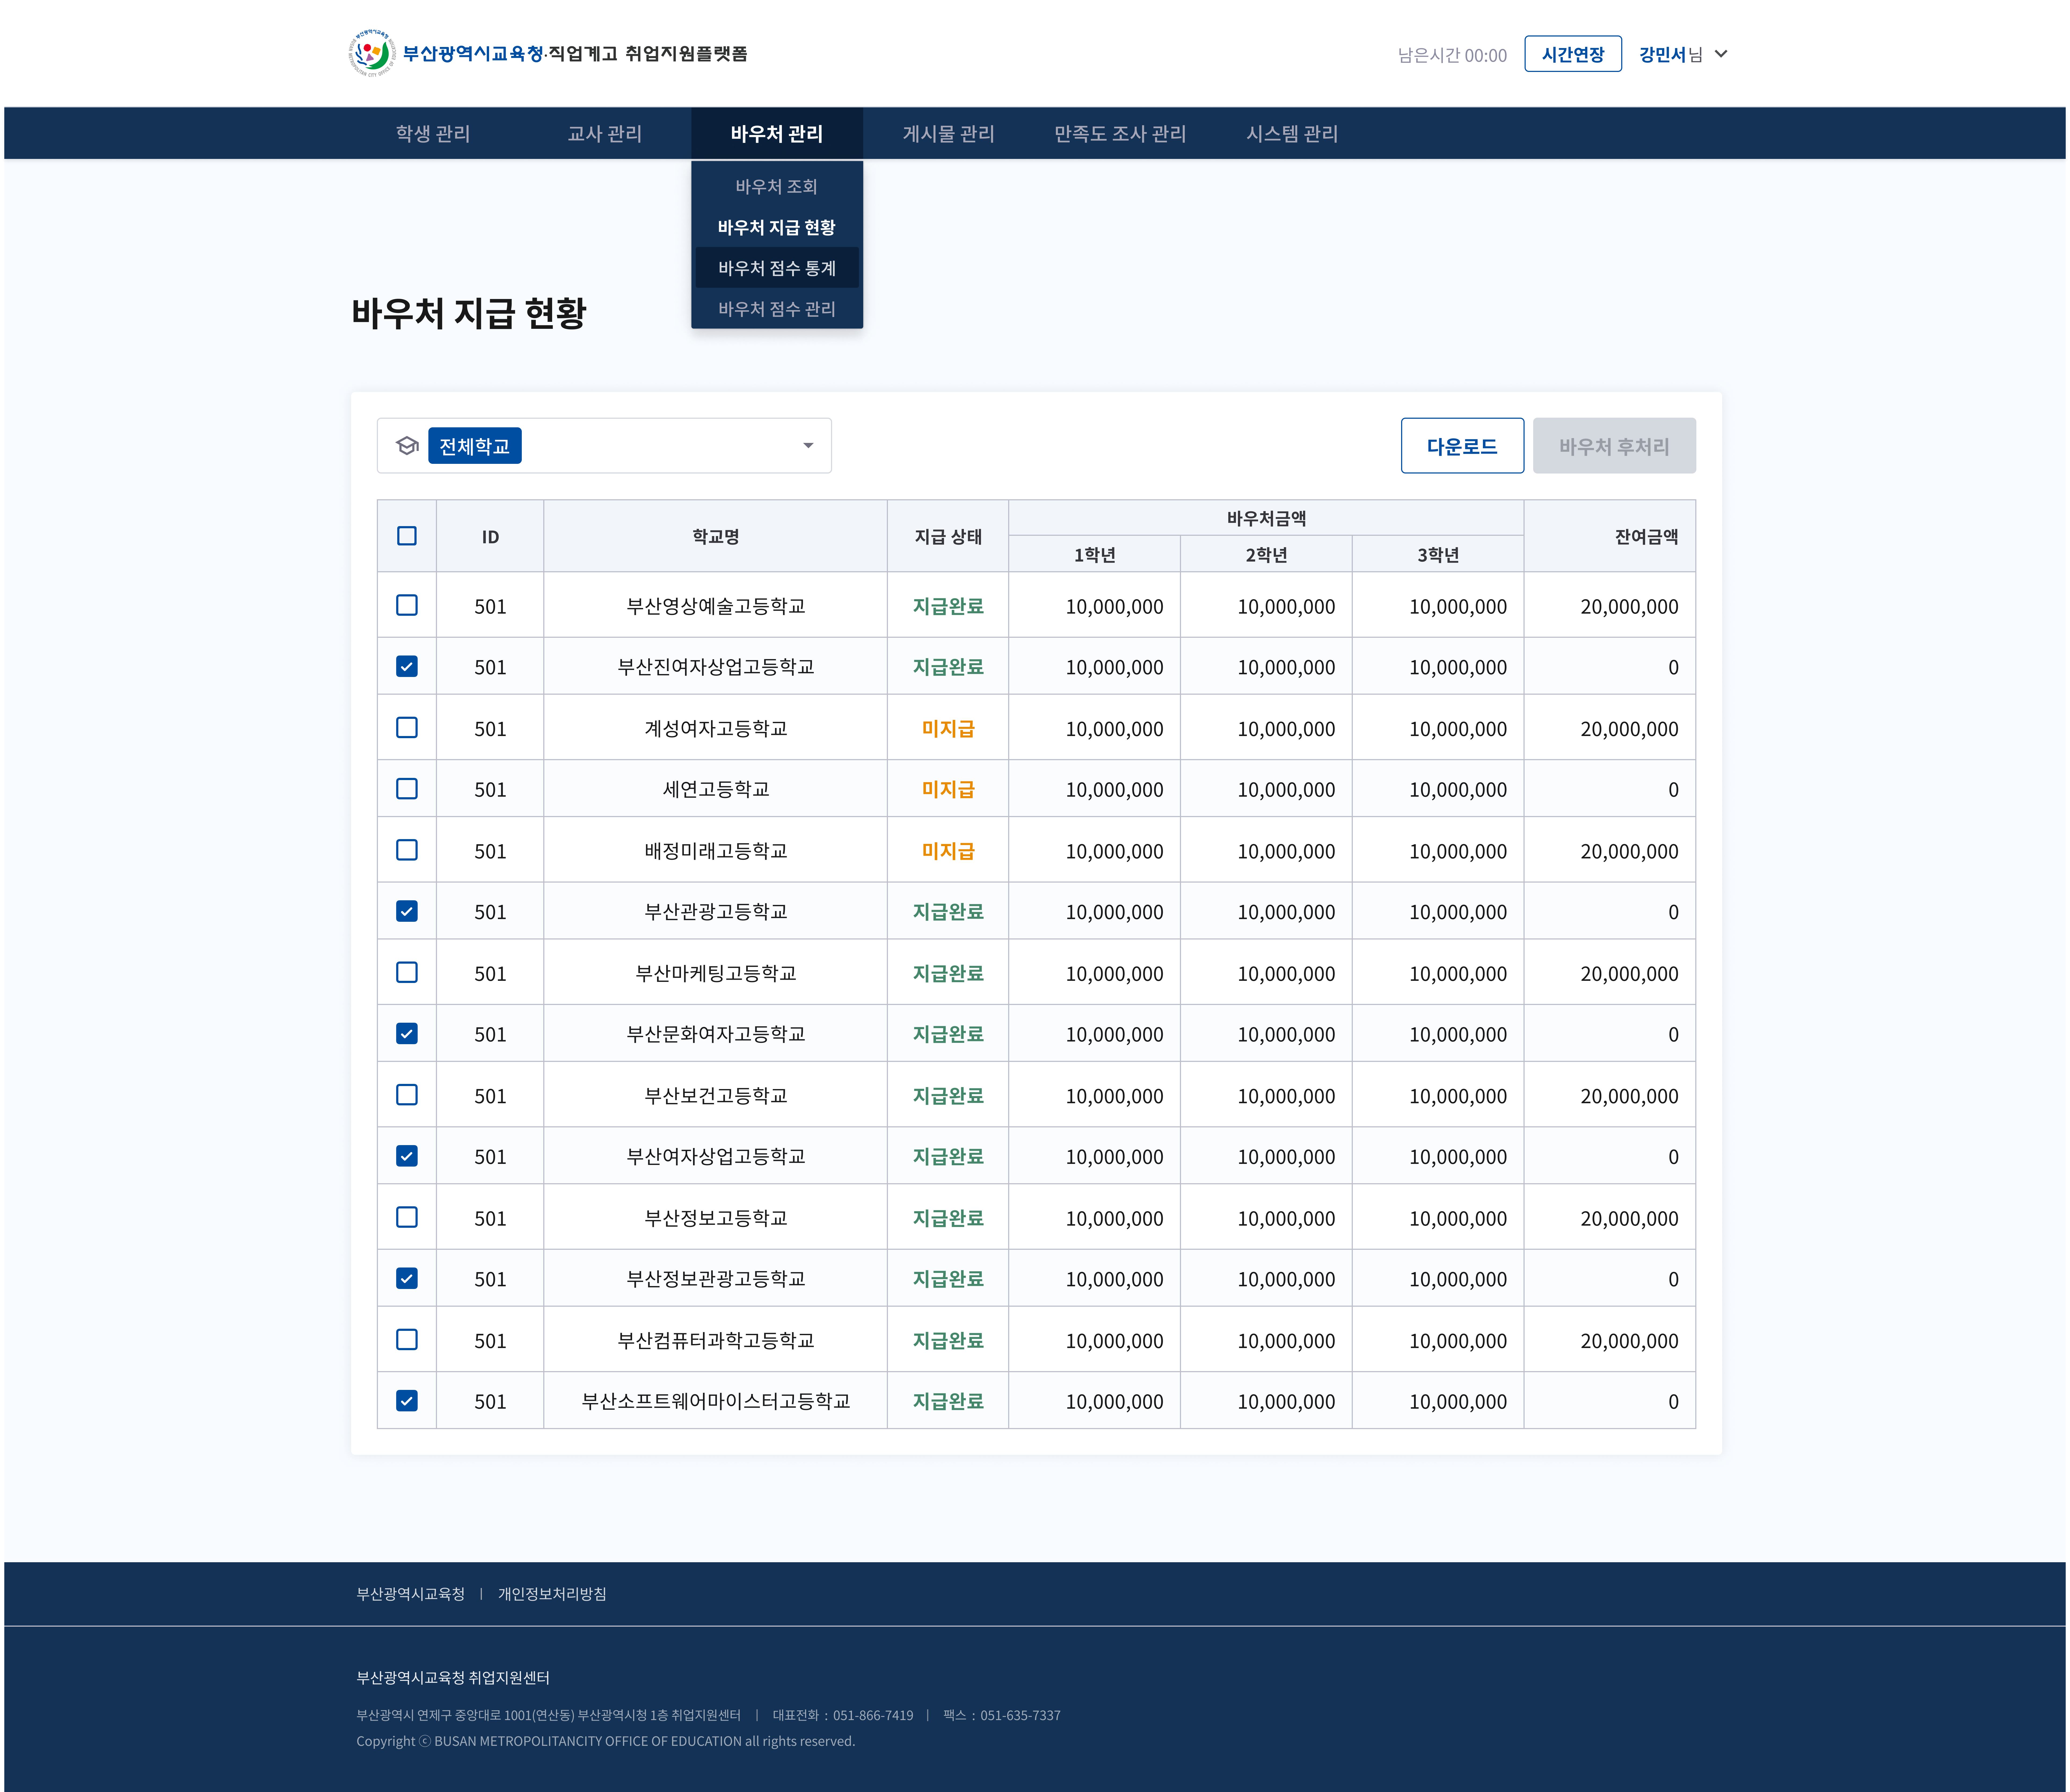Uncheck the box for 부산정보관광고등학교
2070x1792 pixels.
407,1278
